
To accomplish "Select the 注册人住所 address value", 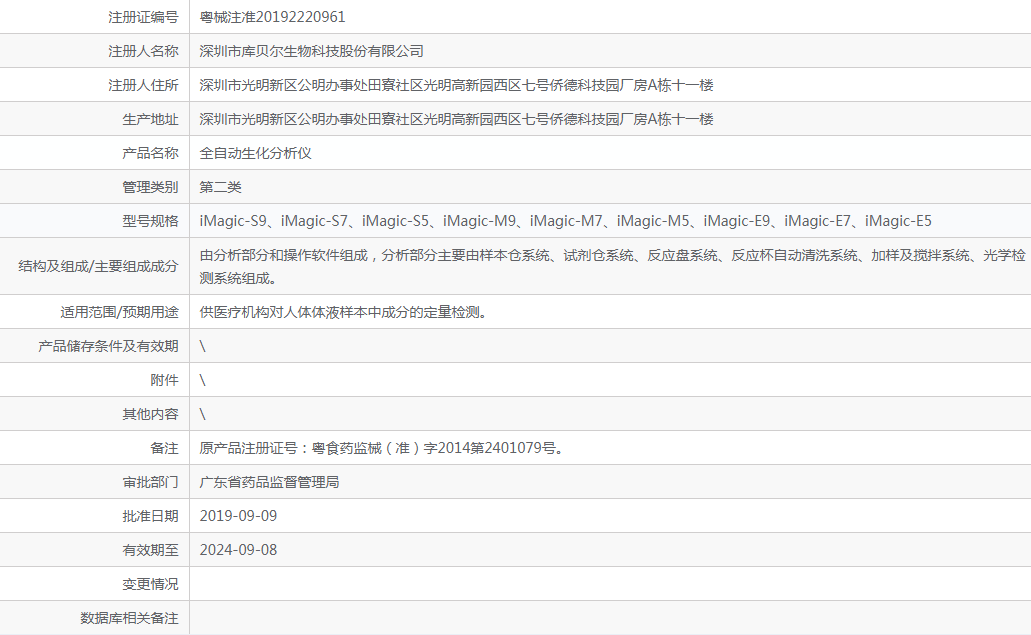I will [x=456, y=85].
